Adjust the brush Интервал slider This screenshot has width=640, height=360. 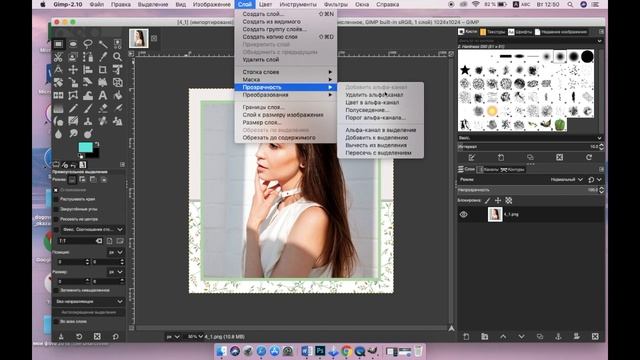point(530,147)
